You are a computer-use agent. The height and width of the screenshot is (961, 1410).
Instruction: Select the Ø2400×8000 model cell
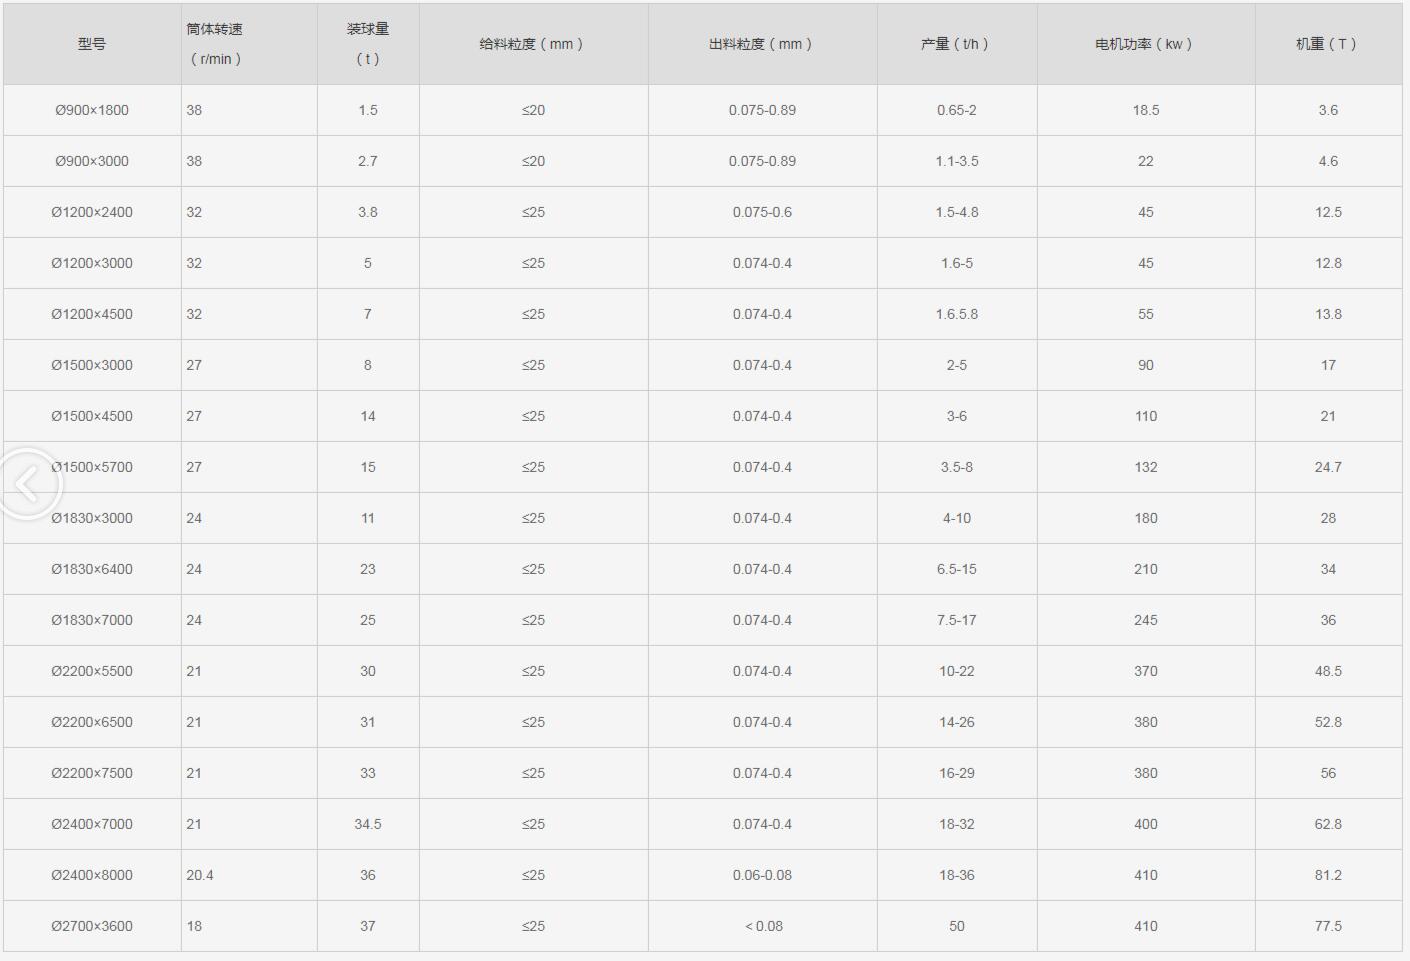(92, 875)
